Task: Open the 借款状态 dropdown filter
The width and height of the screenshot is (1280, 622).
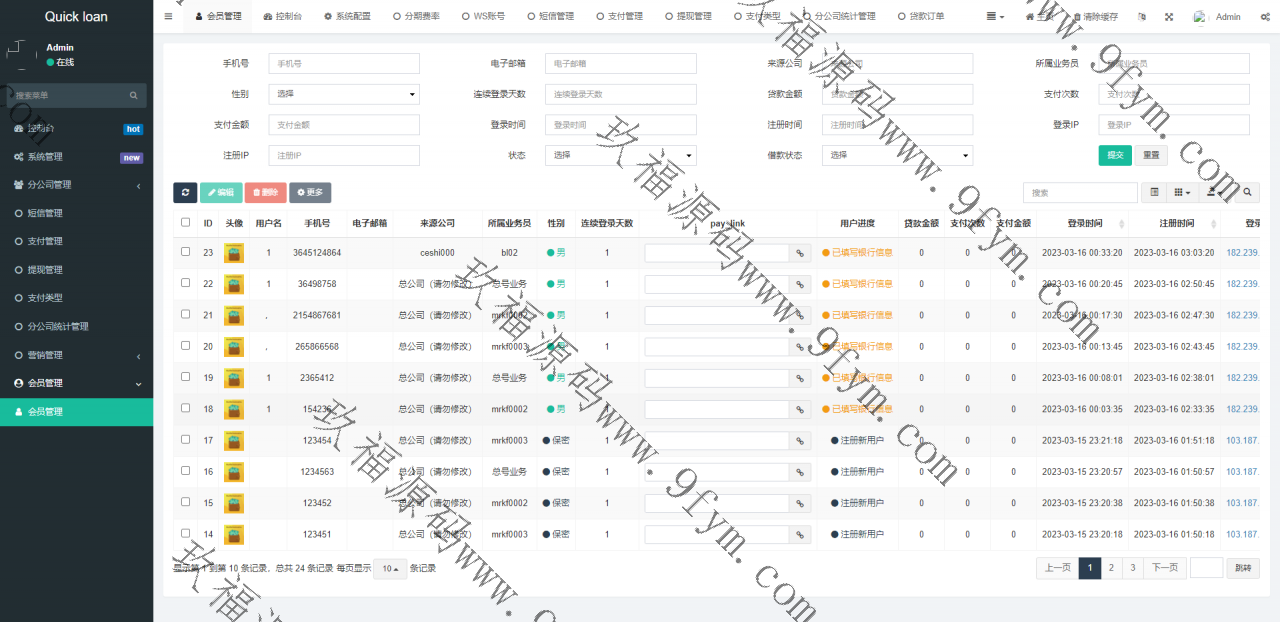Action: (897, 155)
